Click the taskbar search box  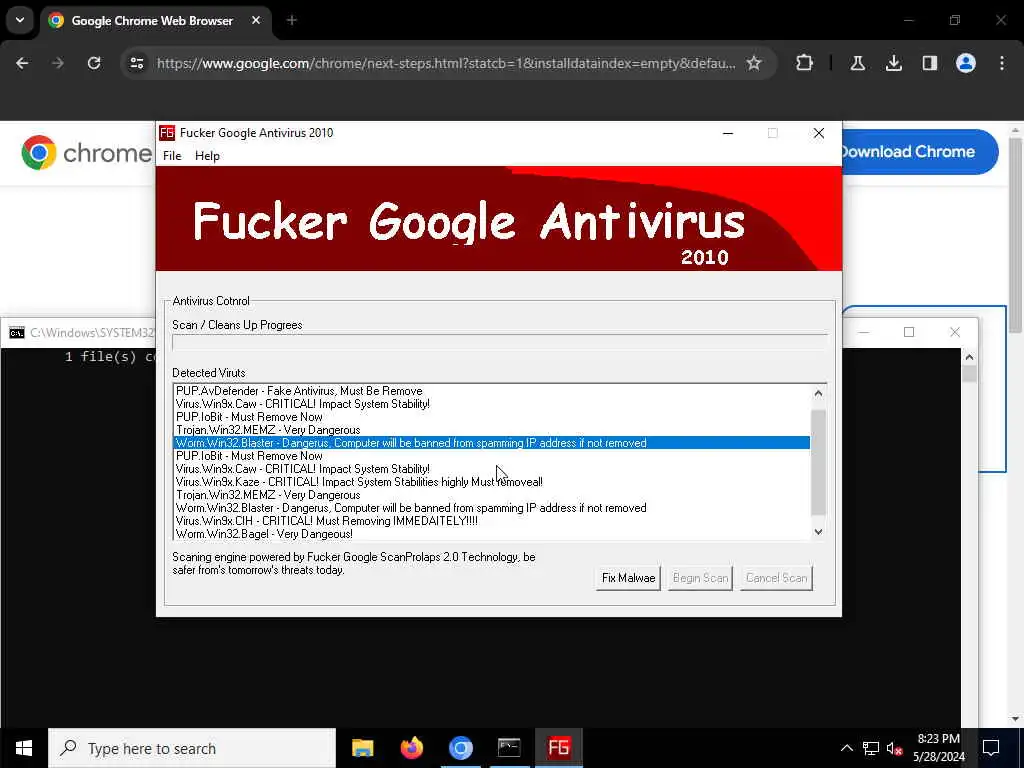(192, 748)
